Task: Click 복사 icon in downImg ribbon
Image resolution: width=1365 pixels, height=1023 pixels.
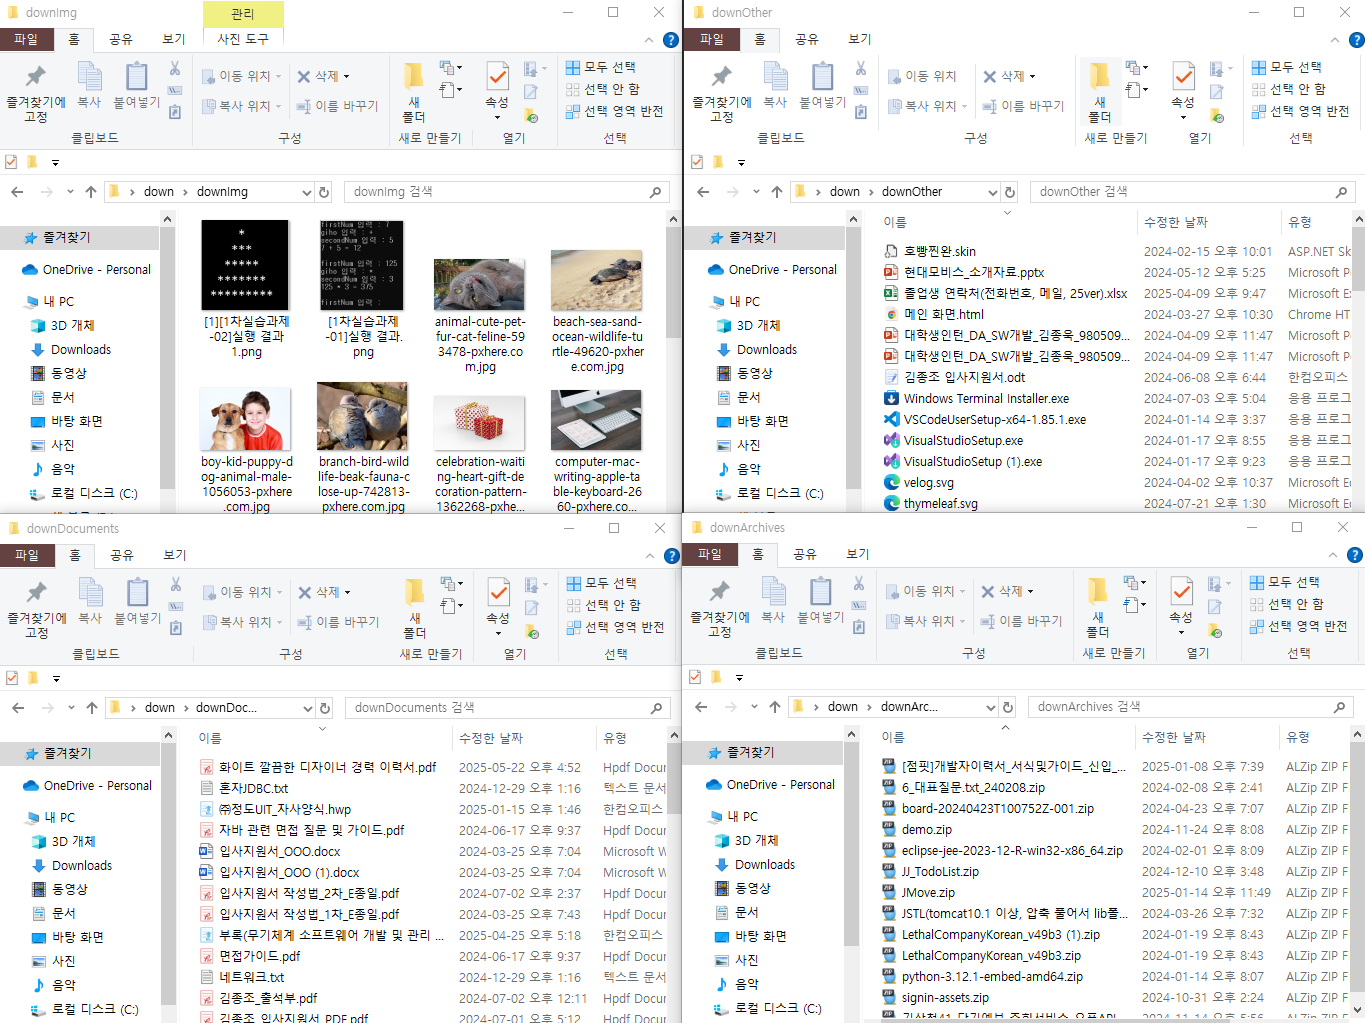Action: pos(89,77)
